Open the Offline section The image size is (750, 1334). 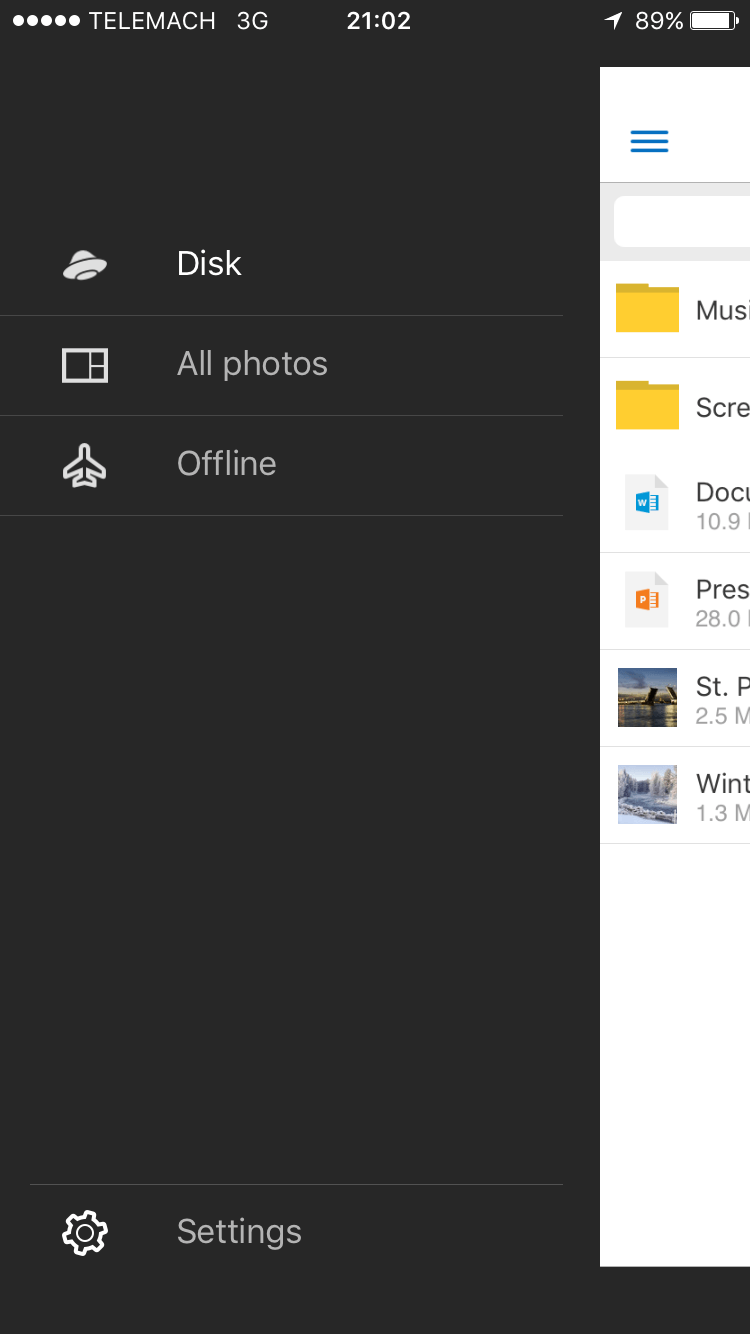pos(281,465)
